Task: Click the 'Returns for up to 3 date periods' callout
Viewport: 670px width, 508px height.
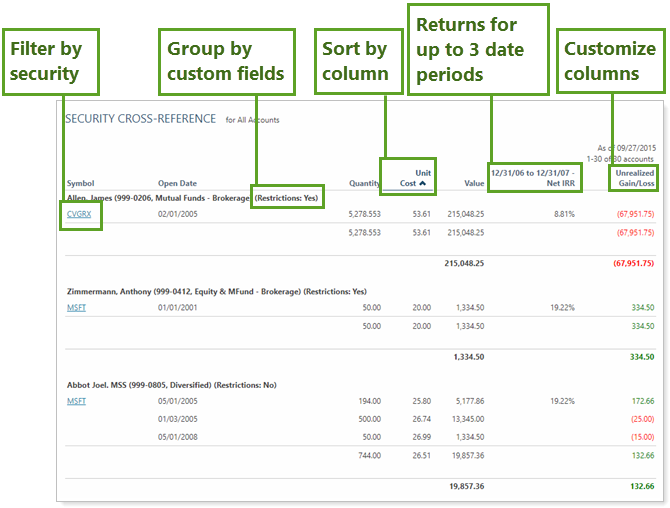Action: pyautogui.click(x=477, y=50)
